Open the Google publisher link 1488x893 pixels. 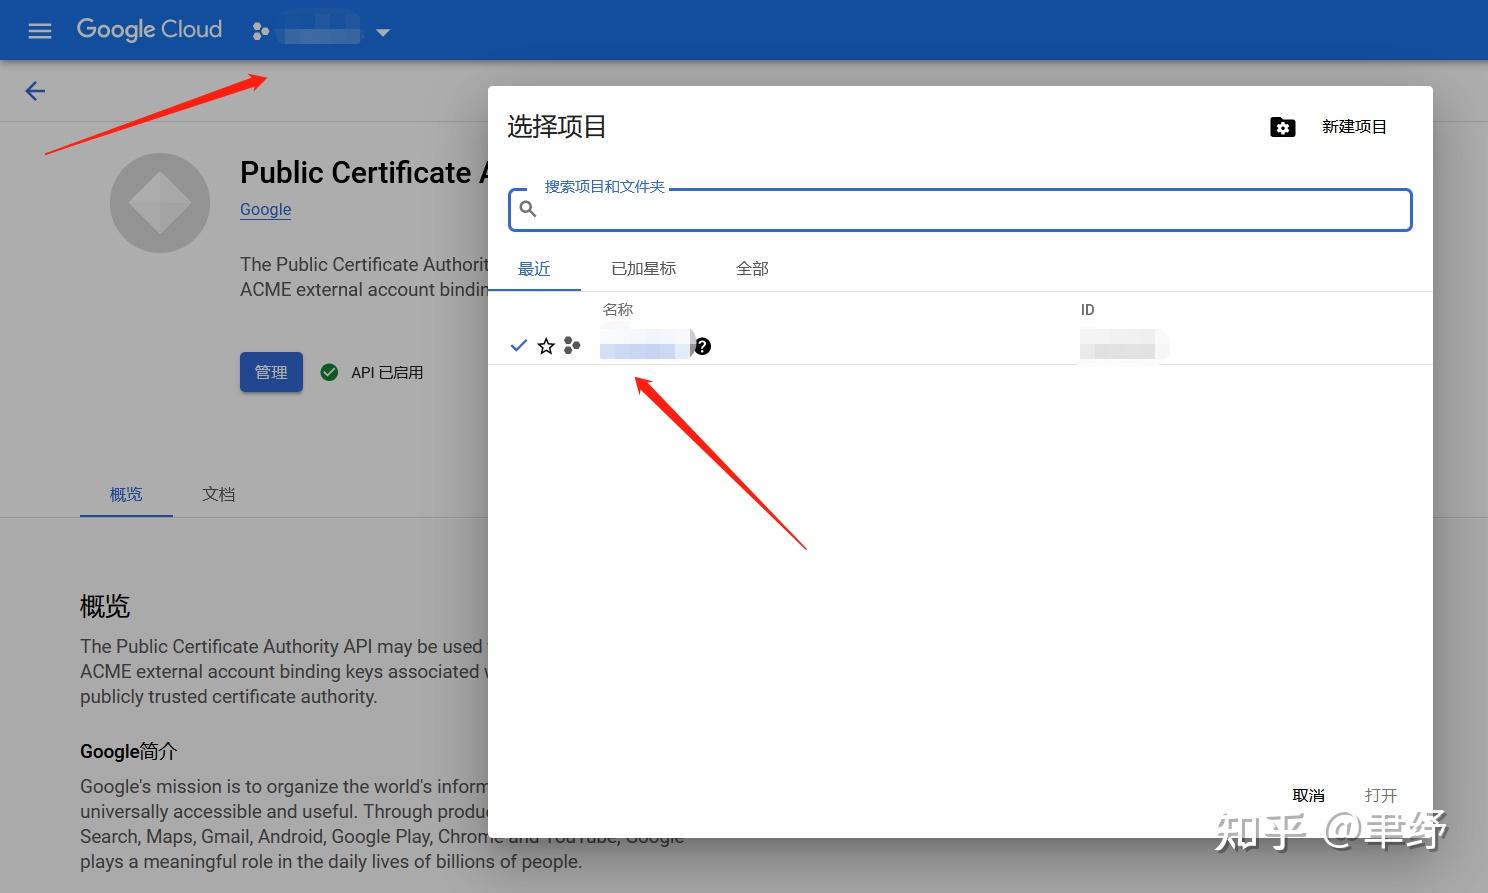tap(266, 209)
